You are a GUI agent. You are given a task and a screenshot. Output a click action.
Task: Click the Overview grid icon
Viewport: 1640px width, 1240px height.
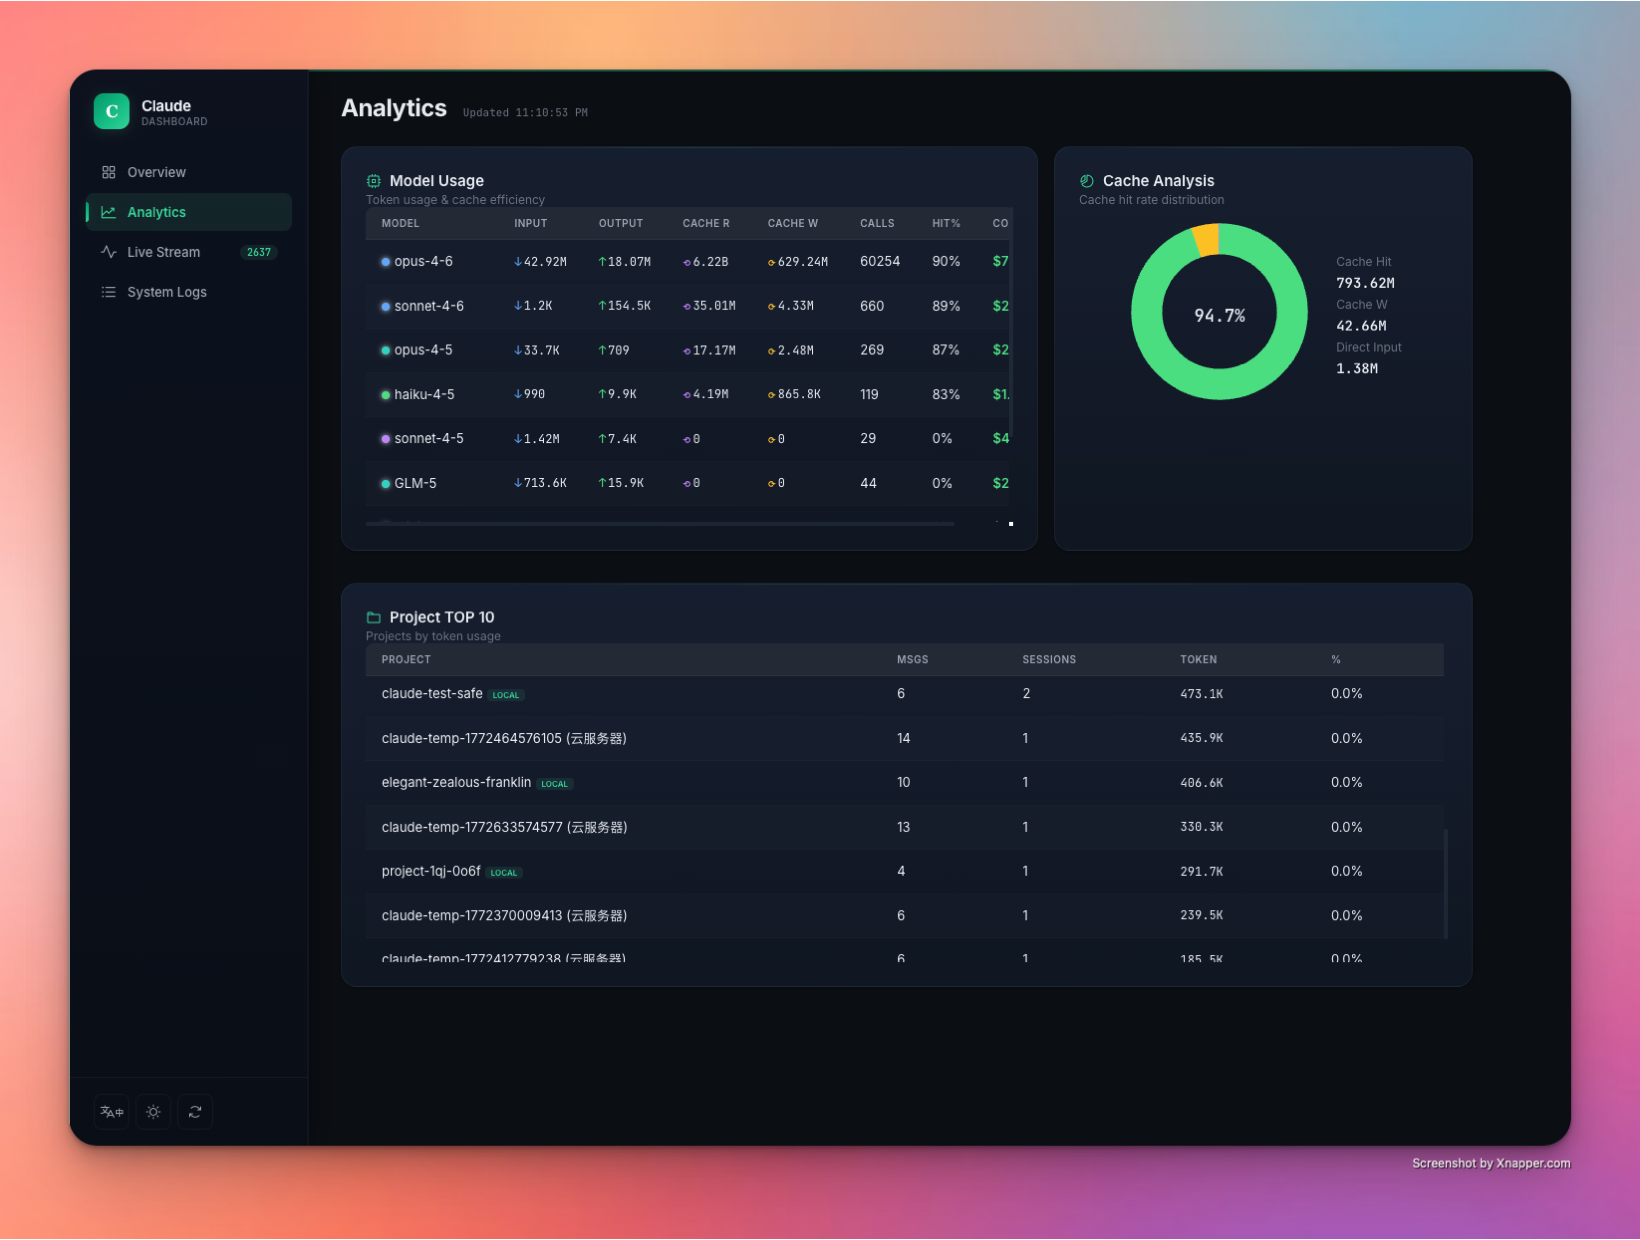109,172
